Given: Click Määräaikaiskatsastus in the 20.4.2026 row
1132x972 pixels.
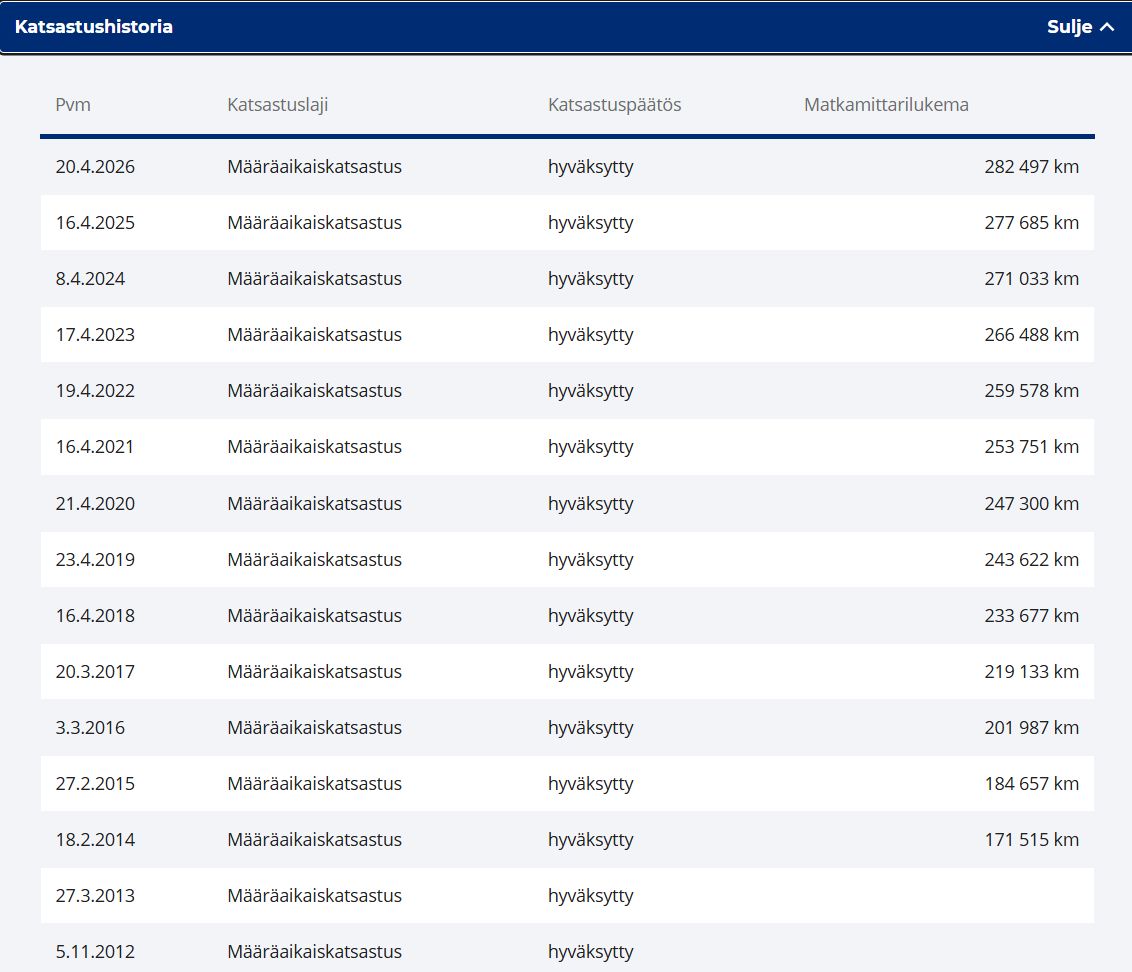Looking at the screenshot, I should click(315, 167).
